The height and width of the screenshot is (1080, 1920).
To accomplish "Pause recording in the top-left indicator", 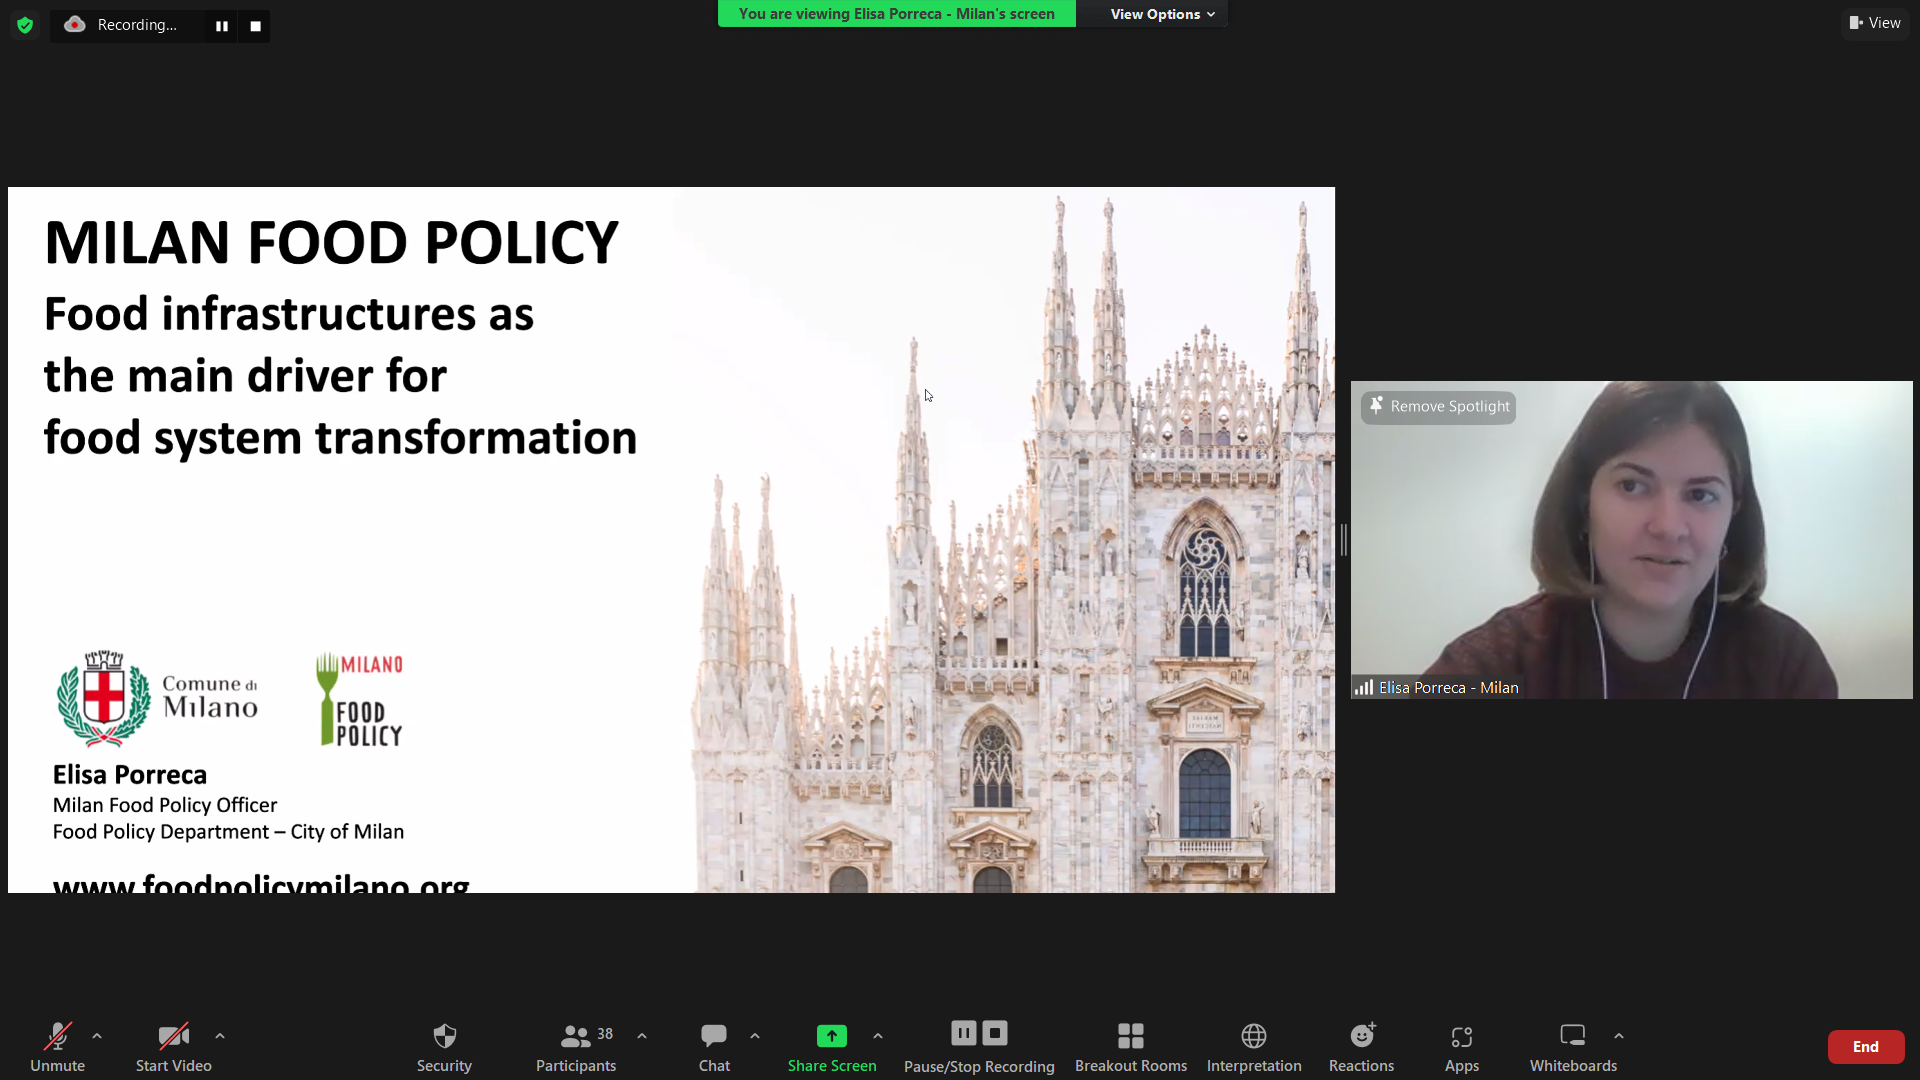I will point(222,26).
